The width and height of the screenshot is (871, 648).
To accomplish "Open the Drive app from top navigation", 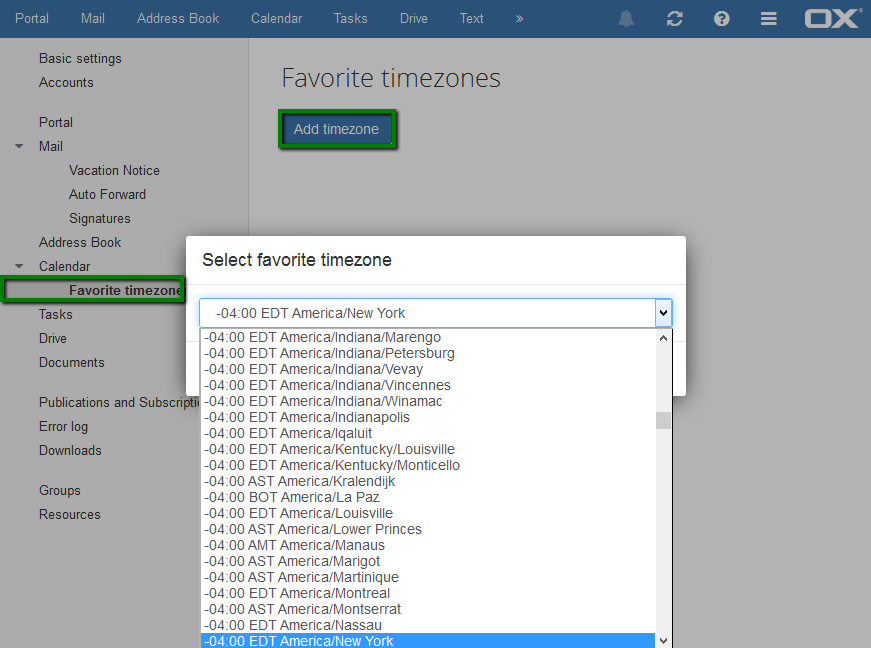I will tap(414, 18).
